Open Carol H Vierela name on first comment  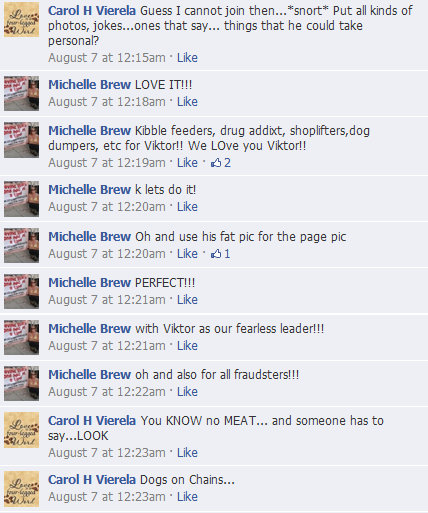click(92, 11)
